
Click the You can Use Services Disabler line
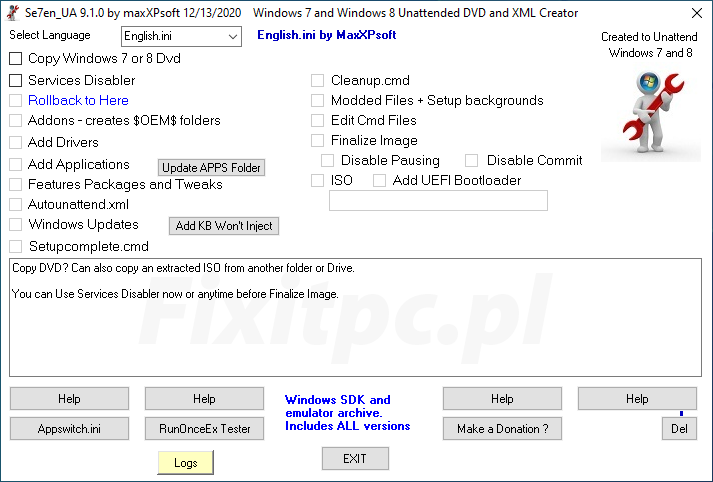[175, 294]
